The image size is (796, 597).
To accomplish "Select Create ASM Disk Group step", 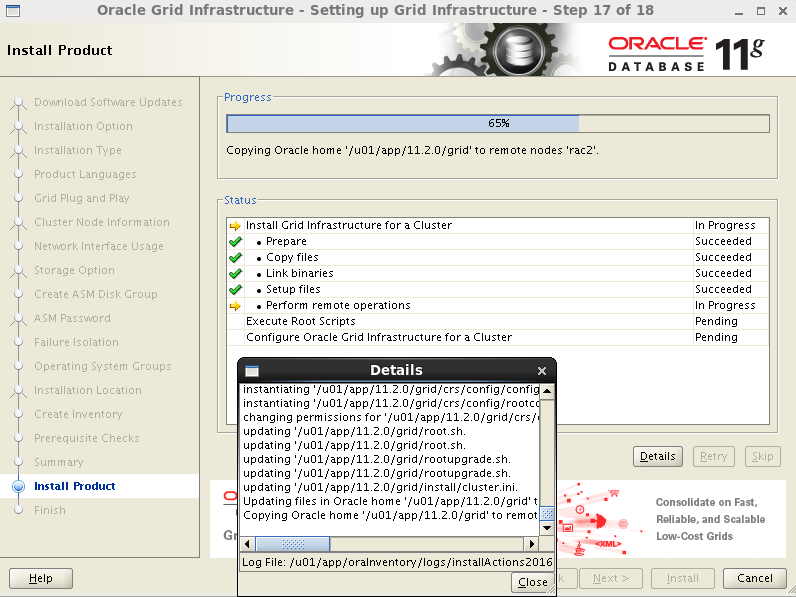I will (95, 294).
